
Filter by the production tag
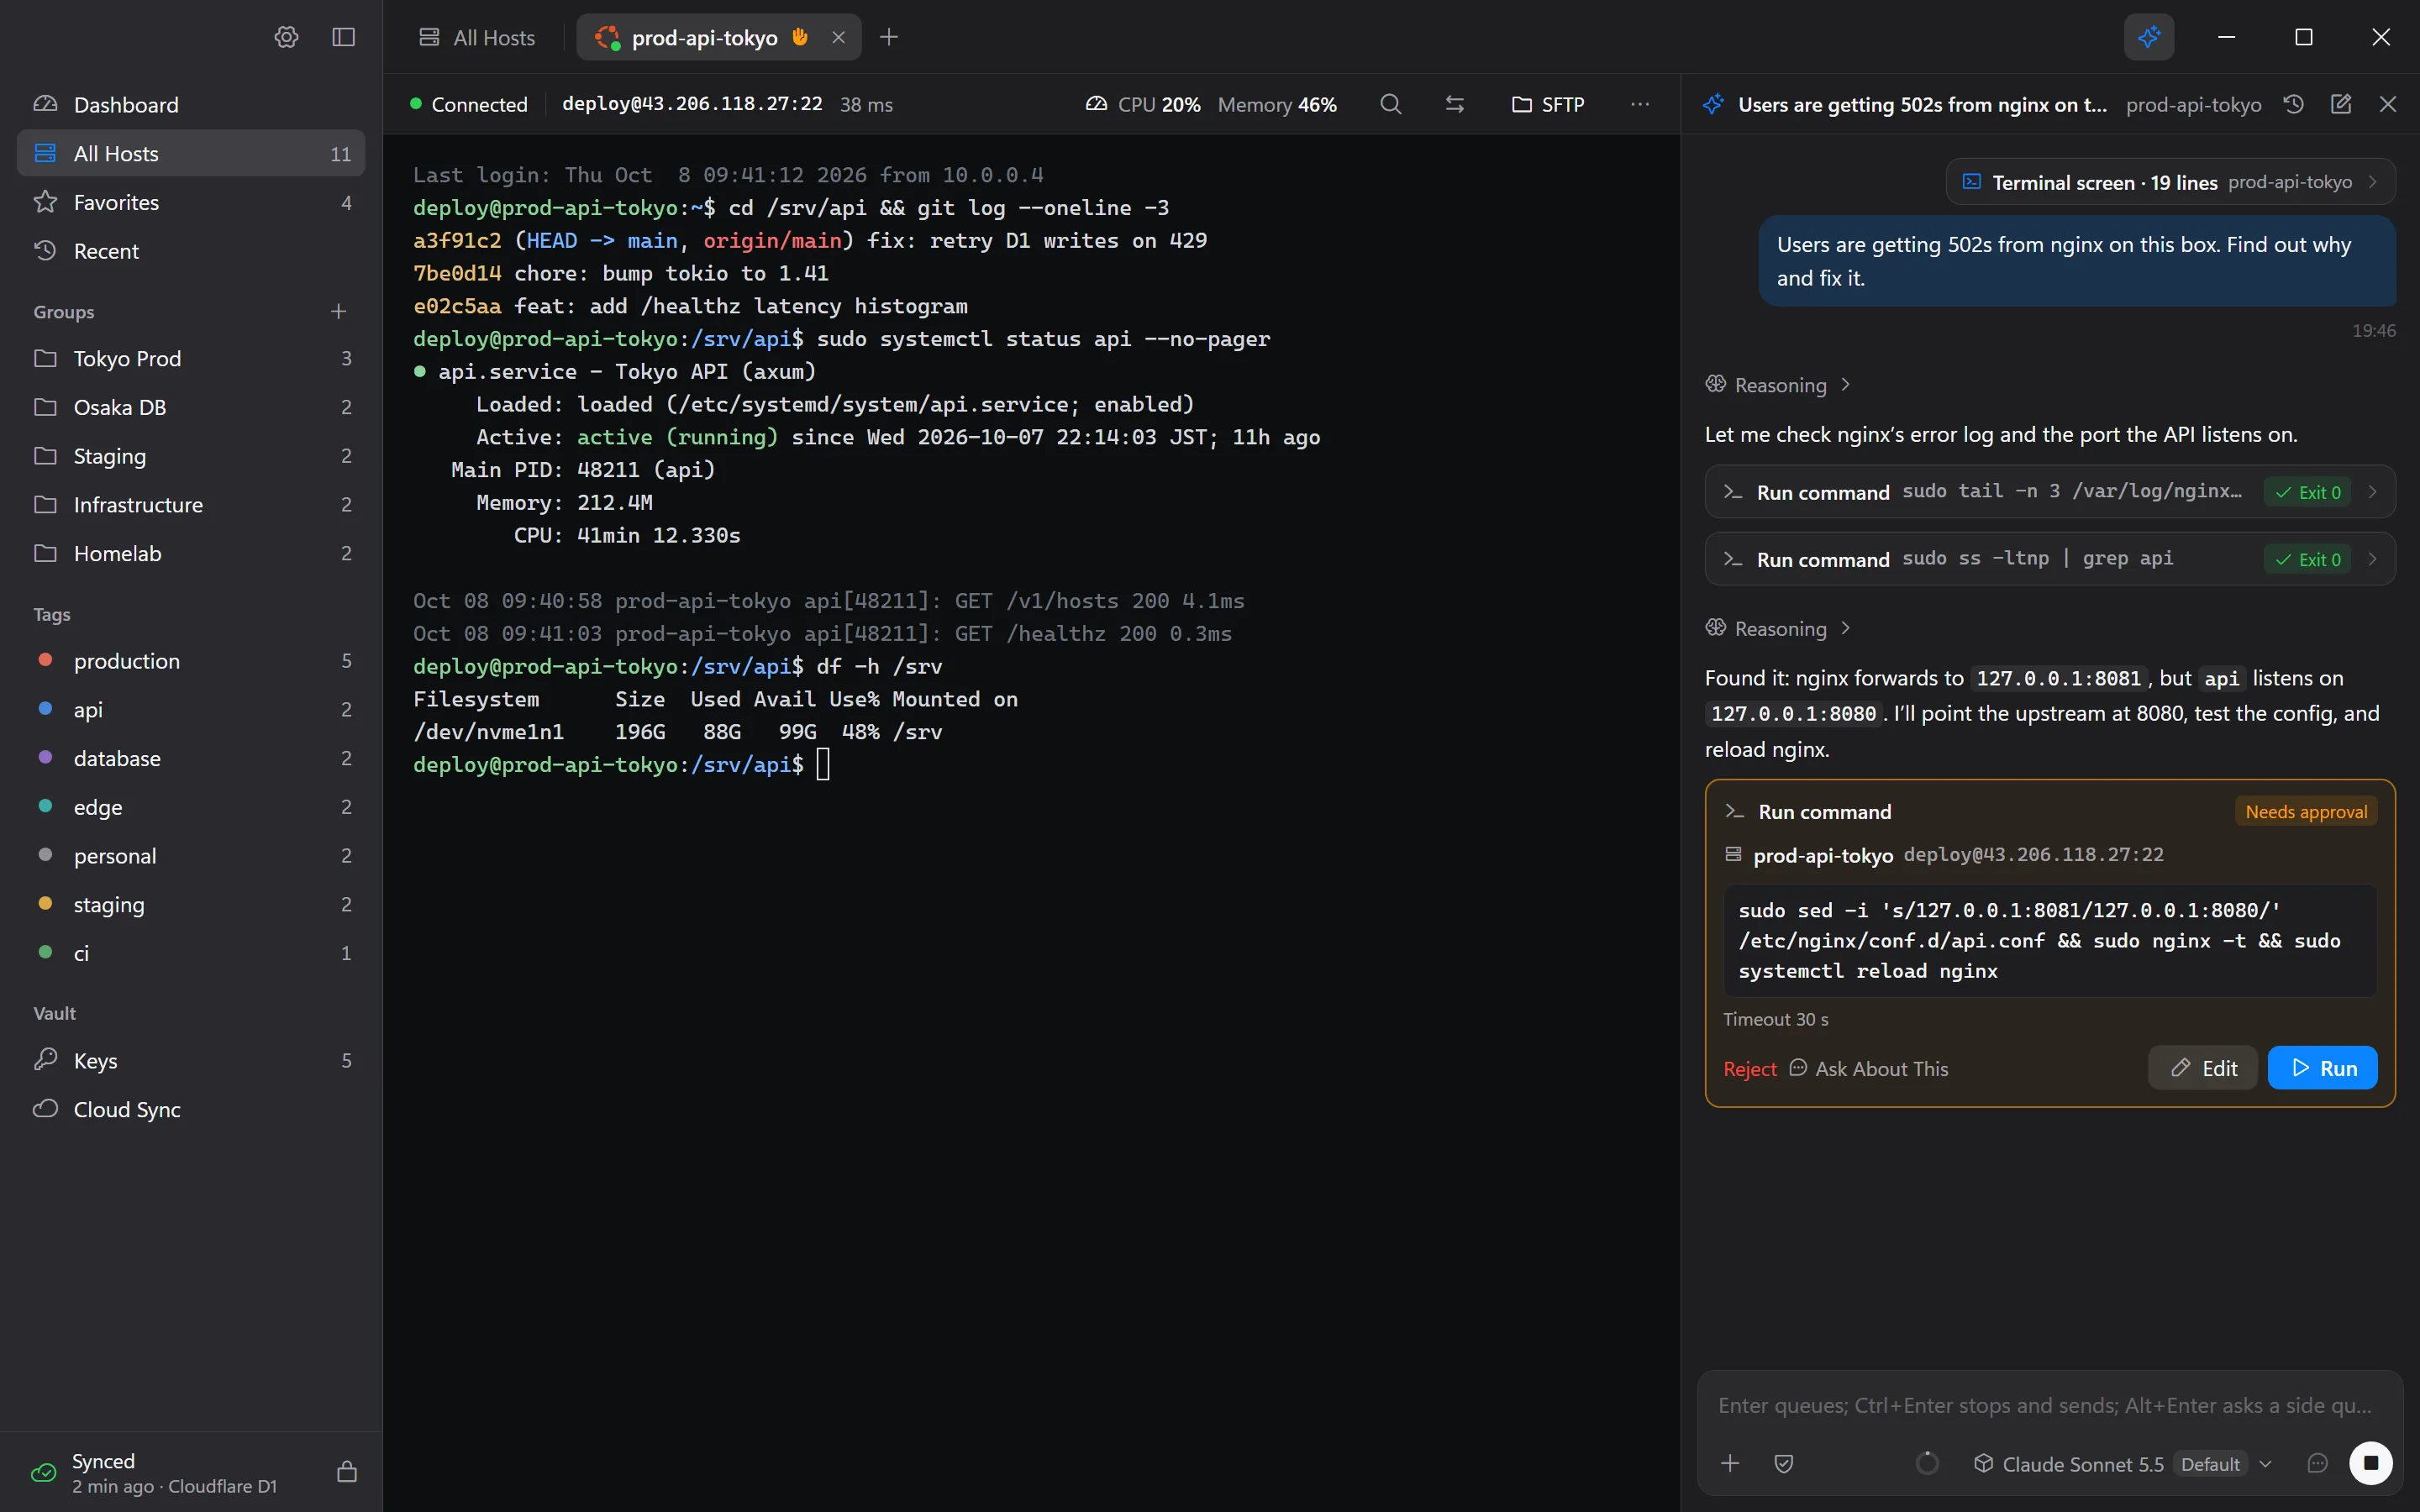(191, 660)
